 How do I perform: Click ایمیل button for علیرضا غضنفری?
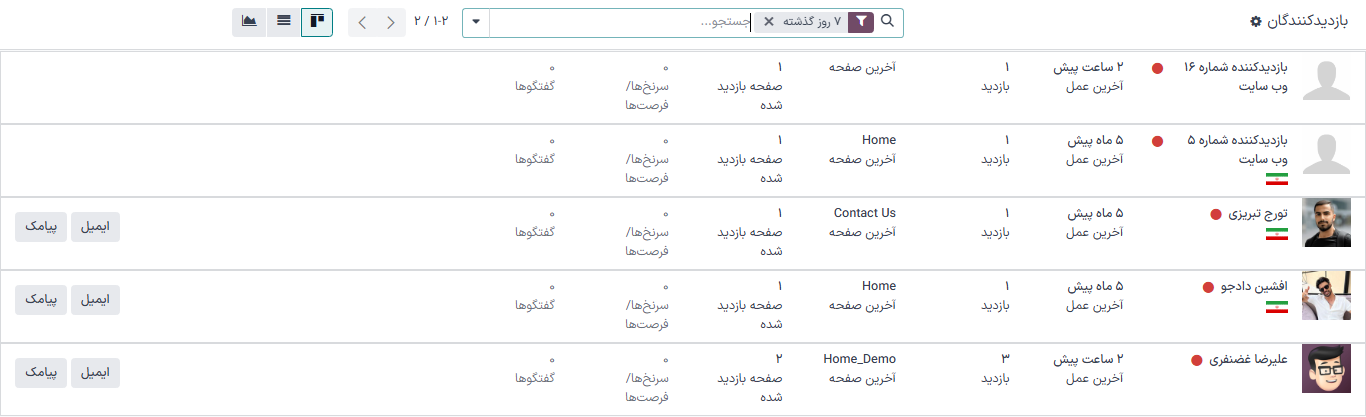point(95,374)
